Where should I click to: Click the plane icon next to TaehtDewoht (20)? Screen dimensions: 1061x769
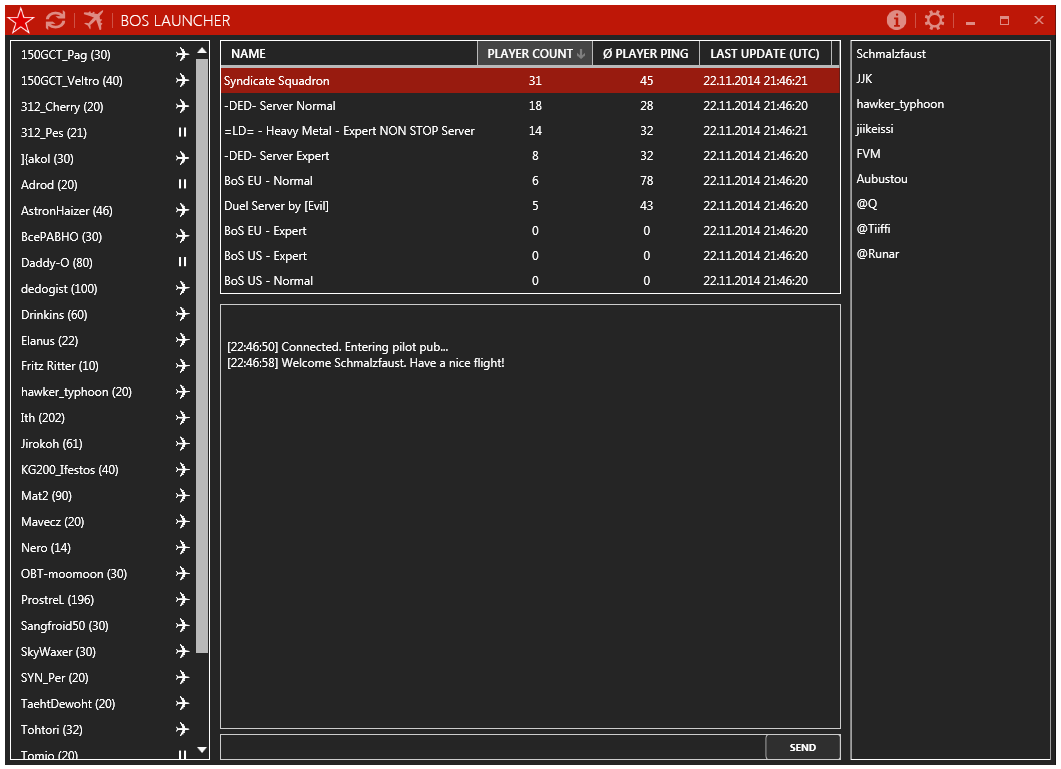coord(182,703)
